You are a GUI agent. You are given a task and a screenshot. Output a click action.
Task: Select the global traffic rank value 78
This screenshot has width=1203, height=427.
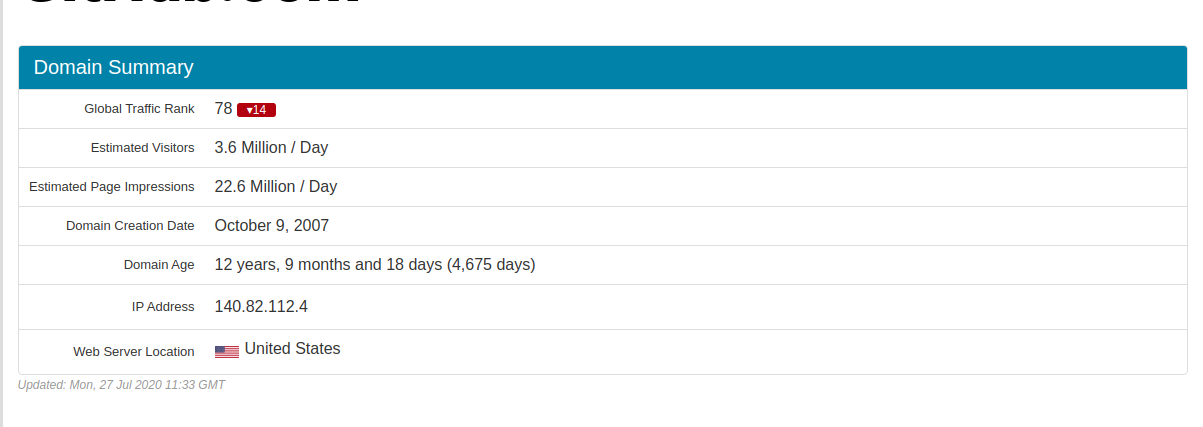pyautogui.click(x=224, y=108)
